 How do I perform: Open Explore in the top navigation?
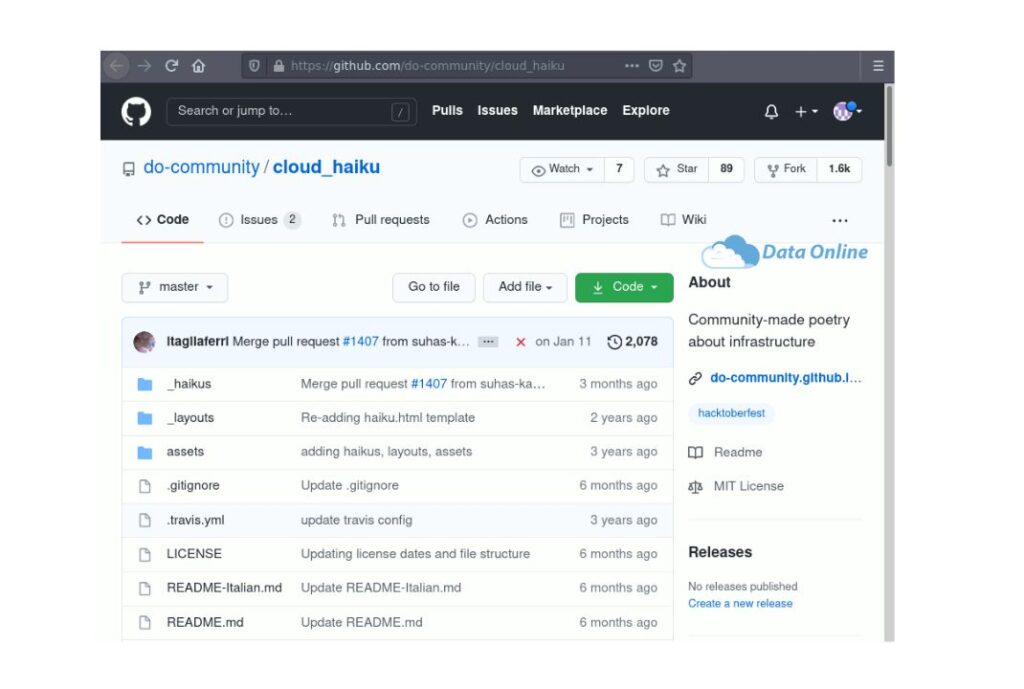point(646,111)
